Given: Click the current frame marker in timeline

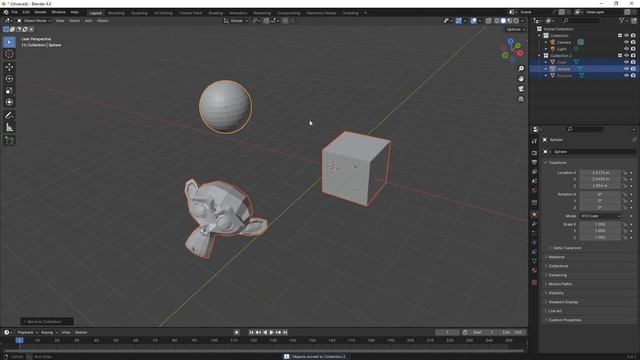Looking at the screenshot, I should point(19,340).
